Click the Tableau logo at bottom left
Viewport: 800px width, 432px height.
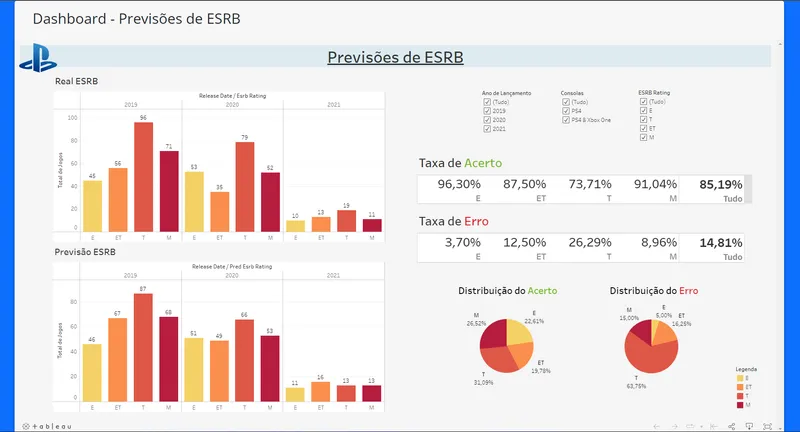47,426
